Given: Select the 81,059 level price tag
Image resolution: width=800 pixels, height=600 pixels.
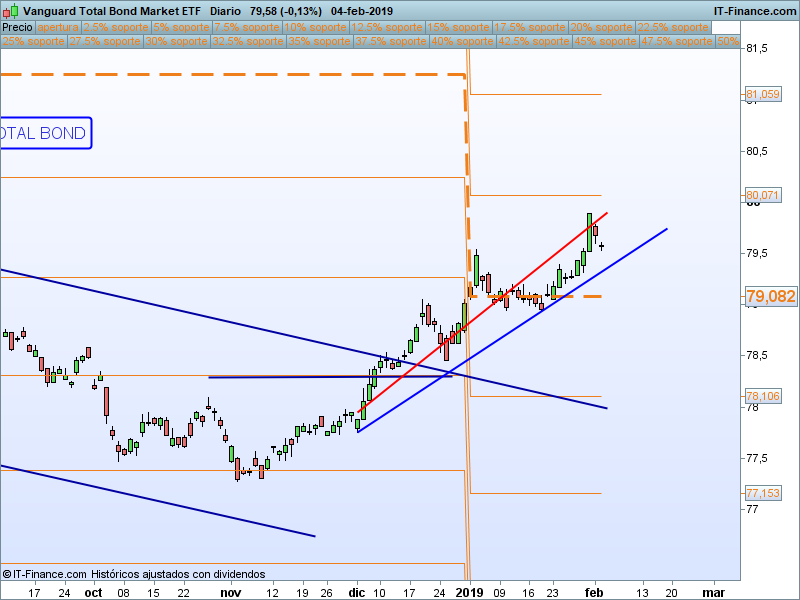Looking at the screenshot, I should [763, 95].
